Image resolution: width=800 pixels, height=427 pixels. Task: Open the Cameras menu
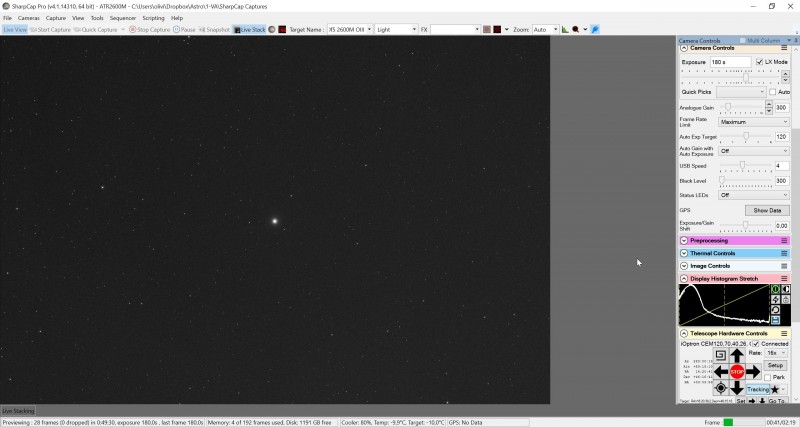[29, 18]
